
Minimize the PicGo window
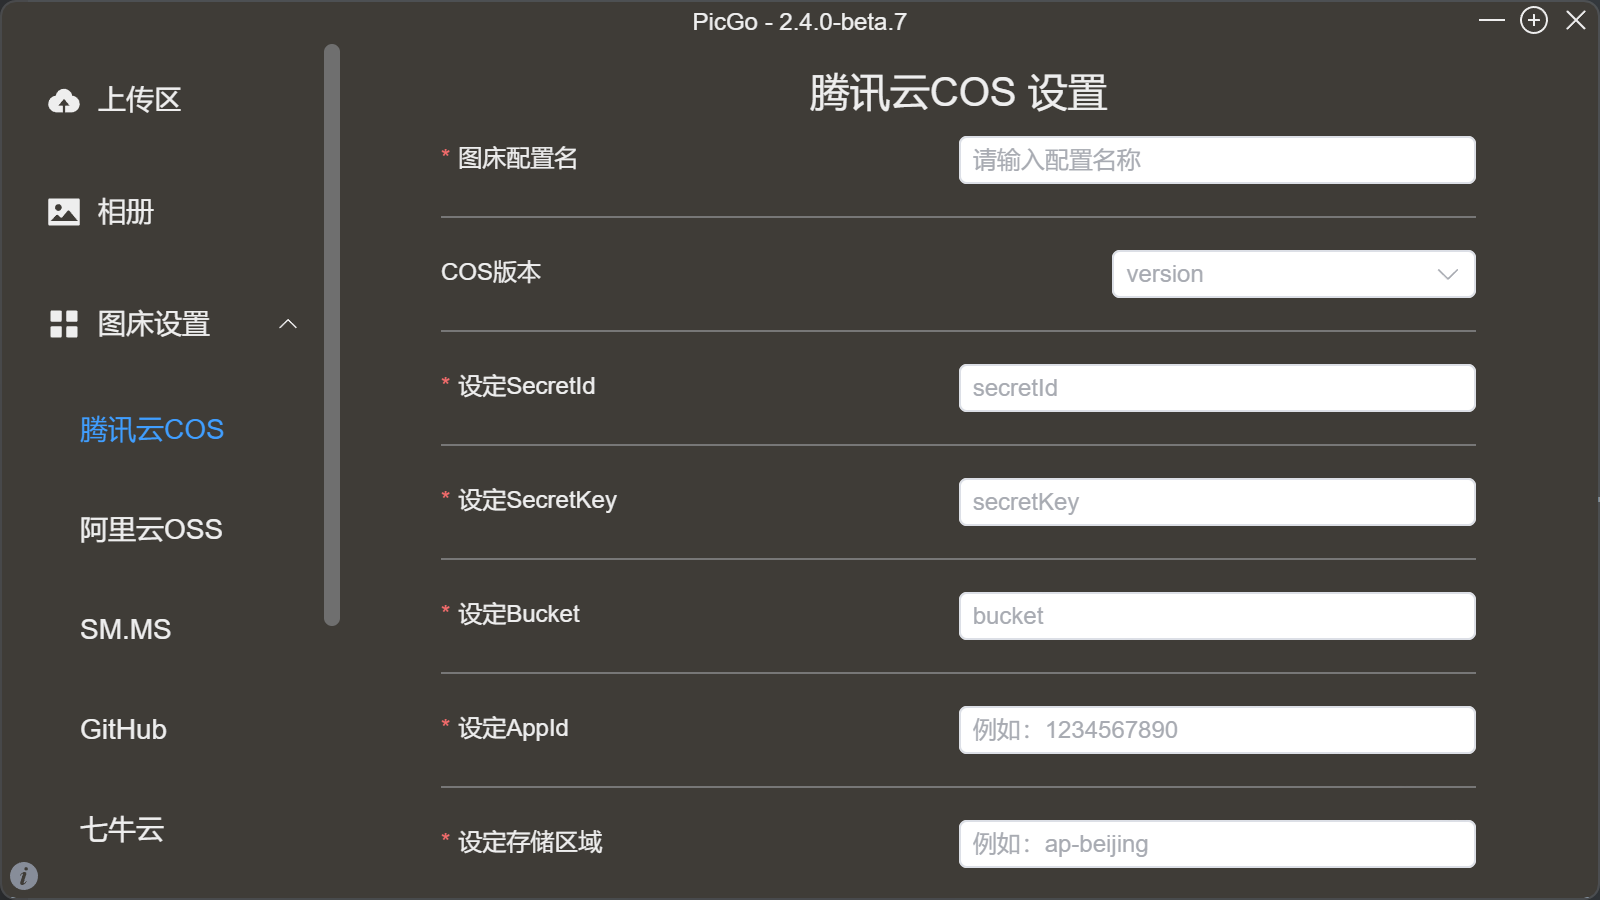tap(1491, 21)
